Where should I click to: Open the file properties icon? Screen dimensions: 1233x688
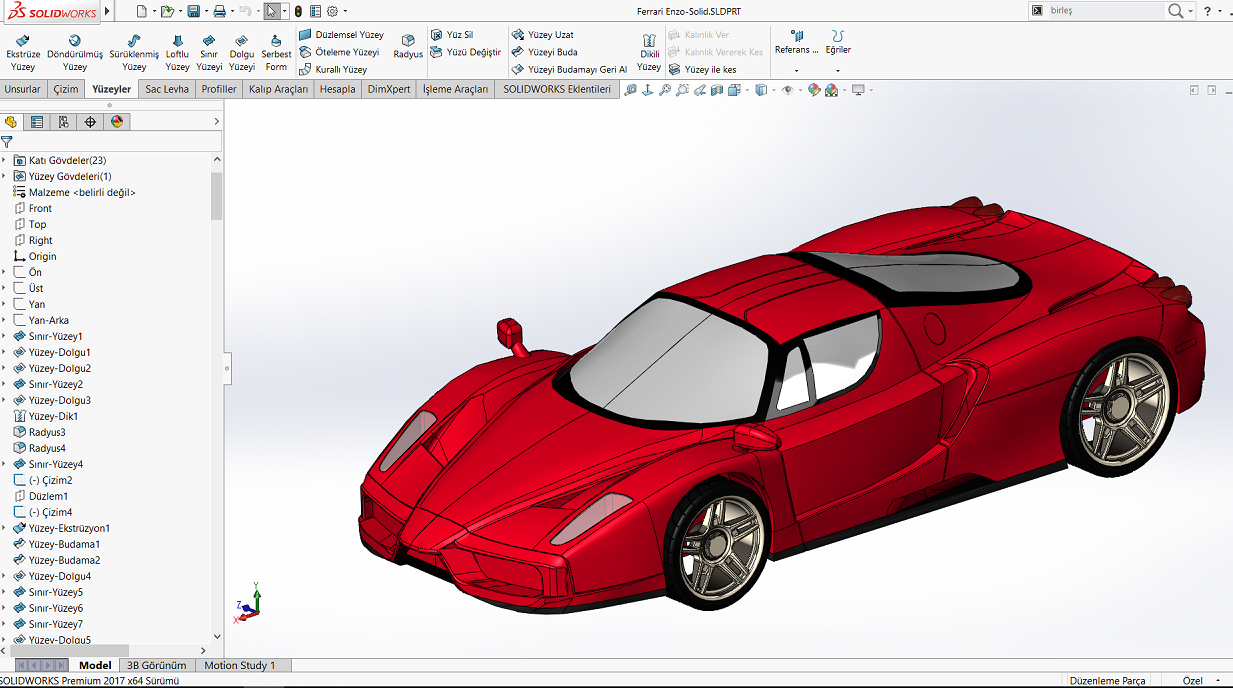click(315, 11)
